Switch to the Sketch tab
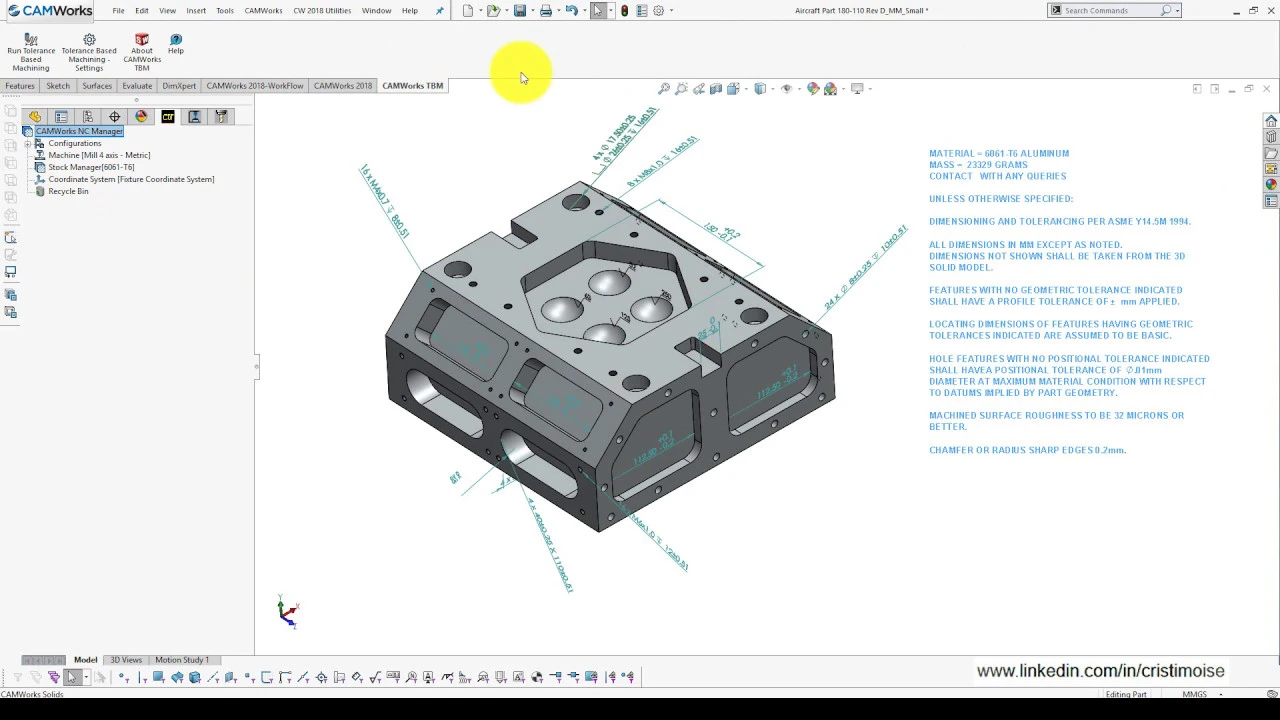 (58, 86)
